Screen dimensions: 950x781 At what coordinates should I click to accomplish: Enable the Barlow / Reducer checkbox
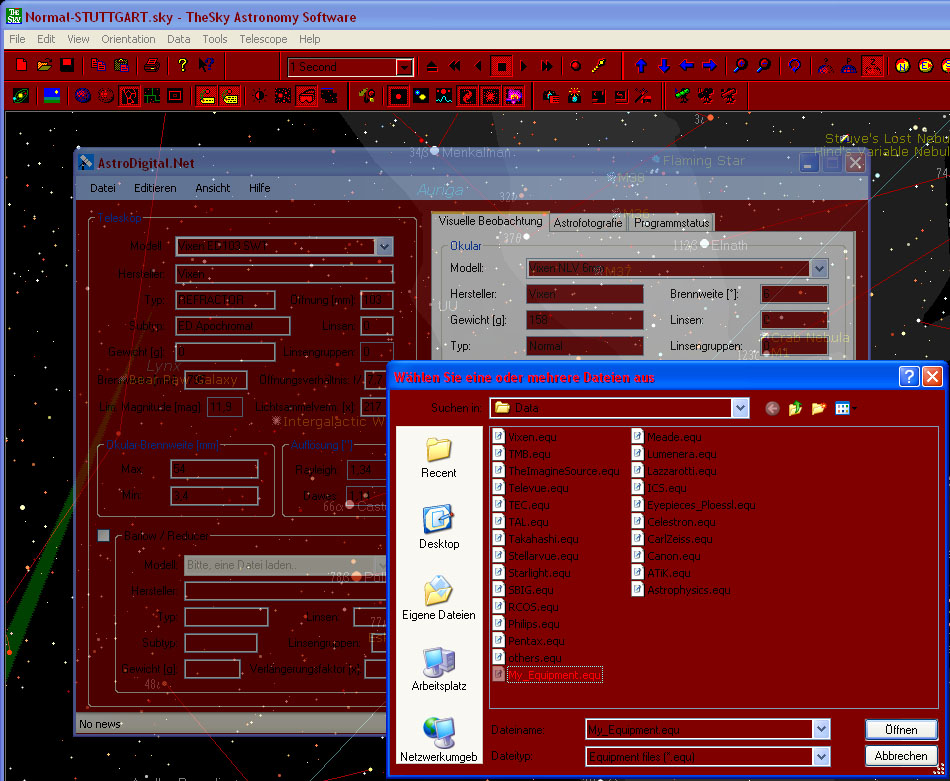pyautogui.click(x=104, y=536)
